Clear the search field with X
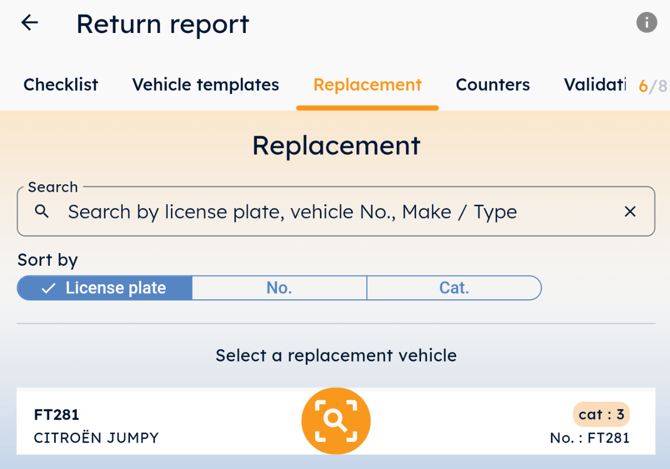This screenshot has width=670, height=469. (630, 211)
